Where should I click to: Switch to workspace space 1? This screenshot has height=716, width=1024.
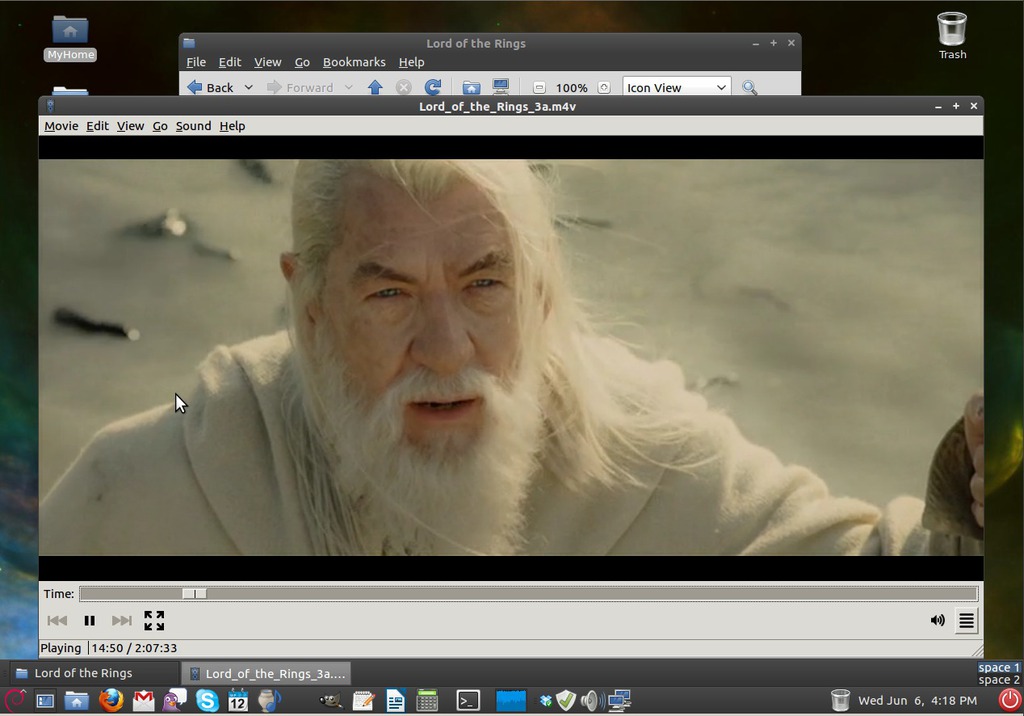pyautogui.click(x=999, y=667)
